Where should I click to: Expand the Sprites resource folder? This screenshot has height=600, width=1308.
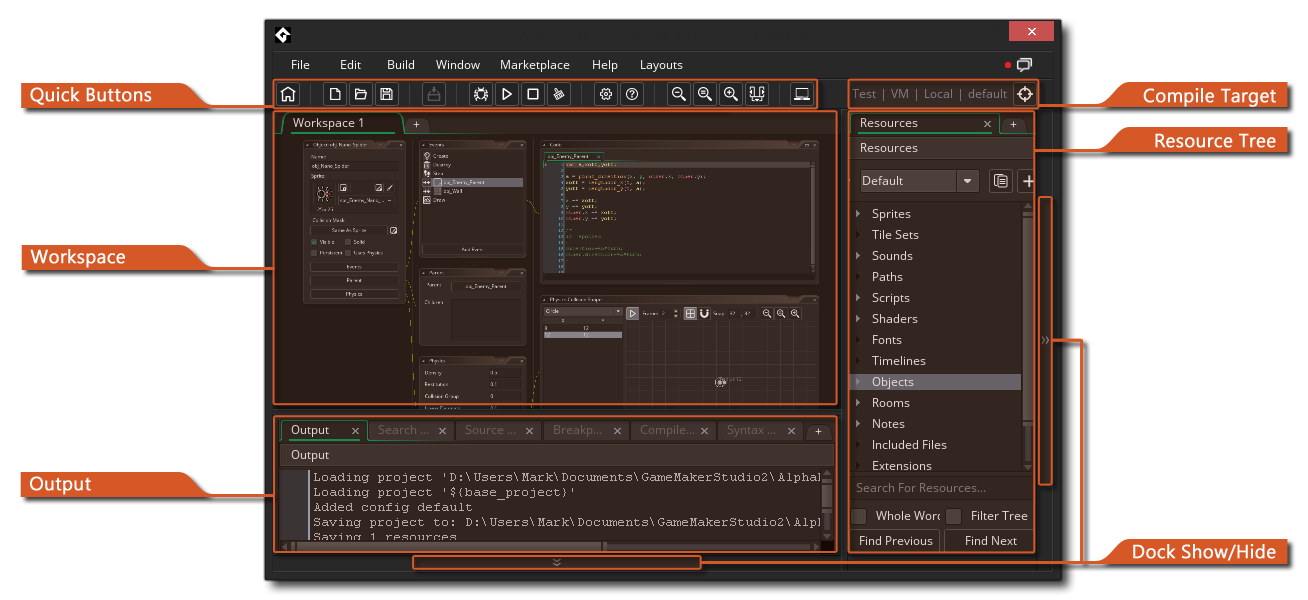coord(858,214)
